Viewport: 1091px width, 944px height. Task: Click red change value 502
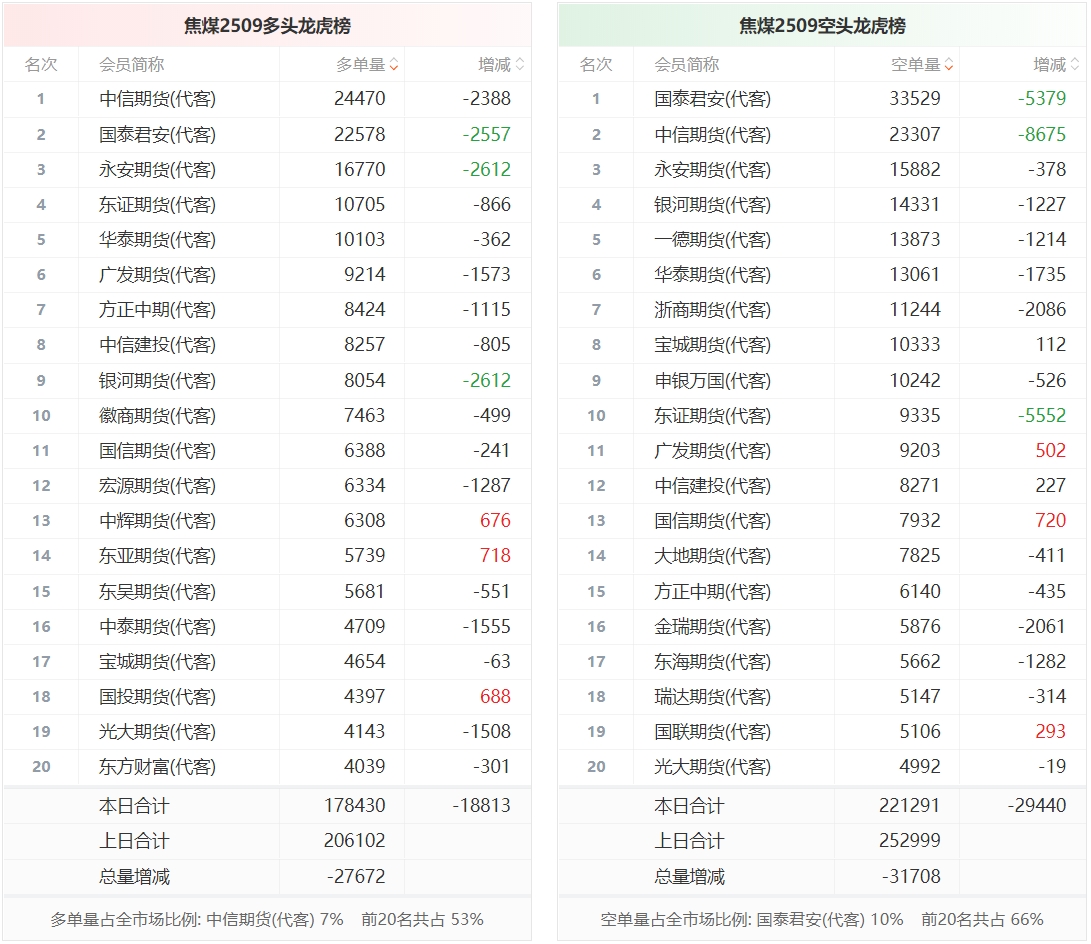pos(1051,451)
